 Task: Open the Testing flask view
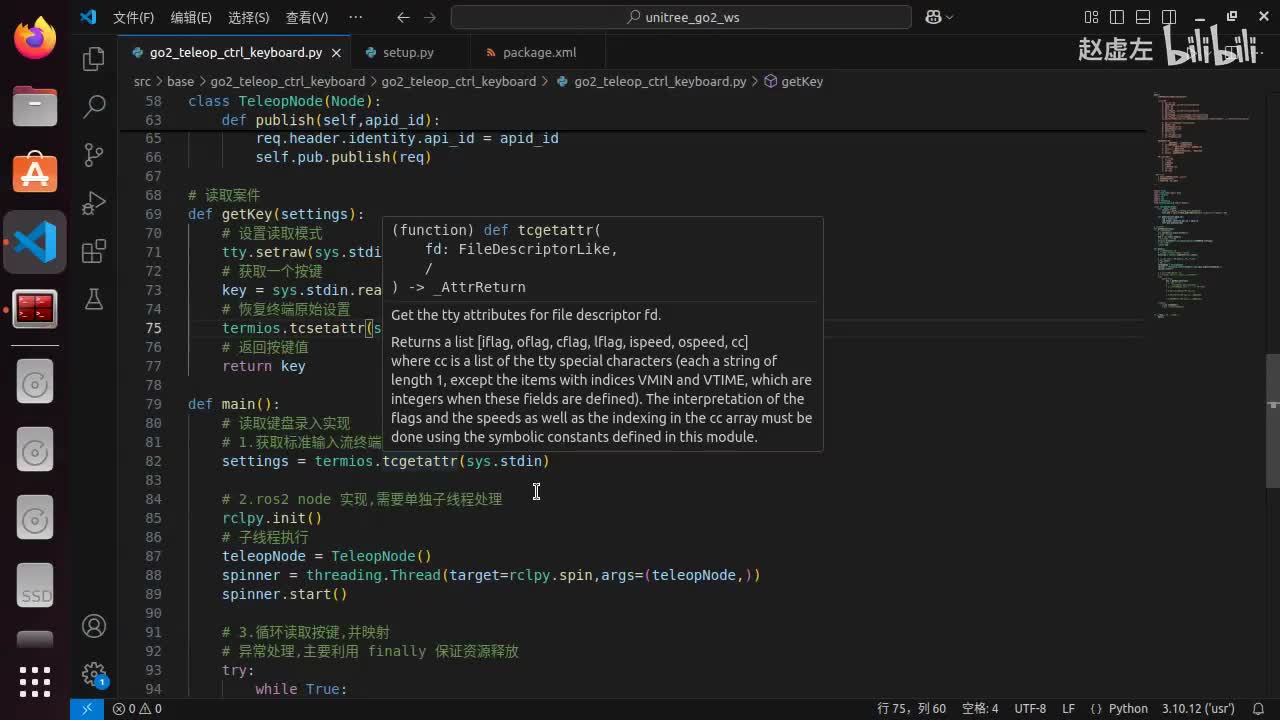94,298
